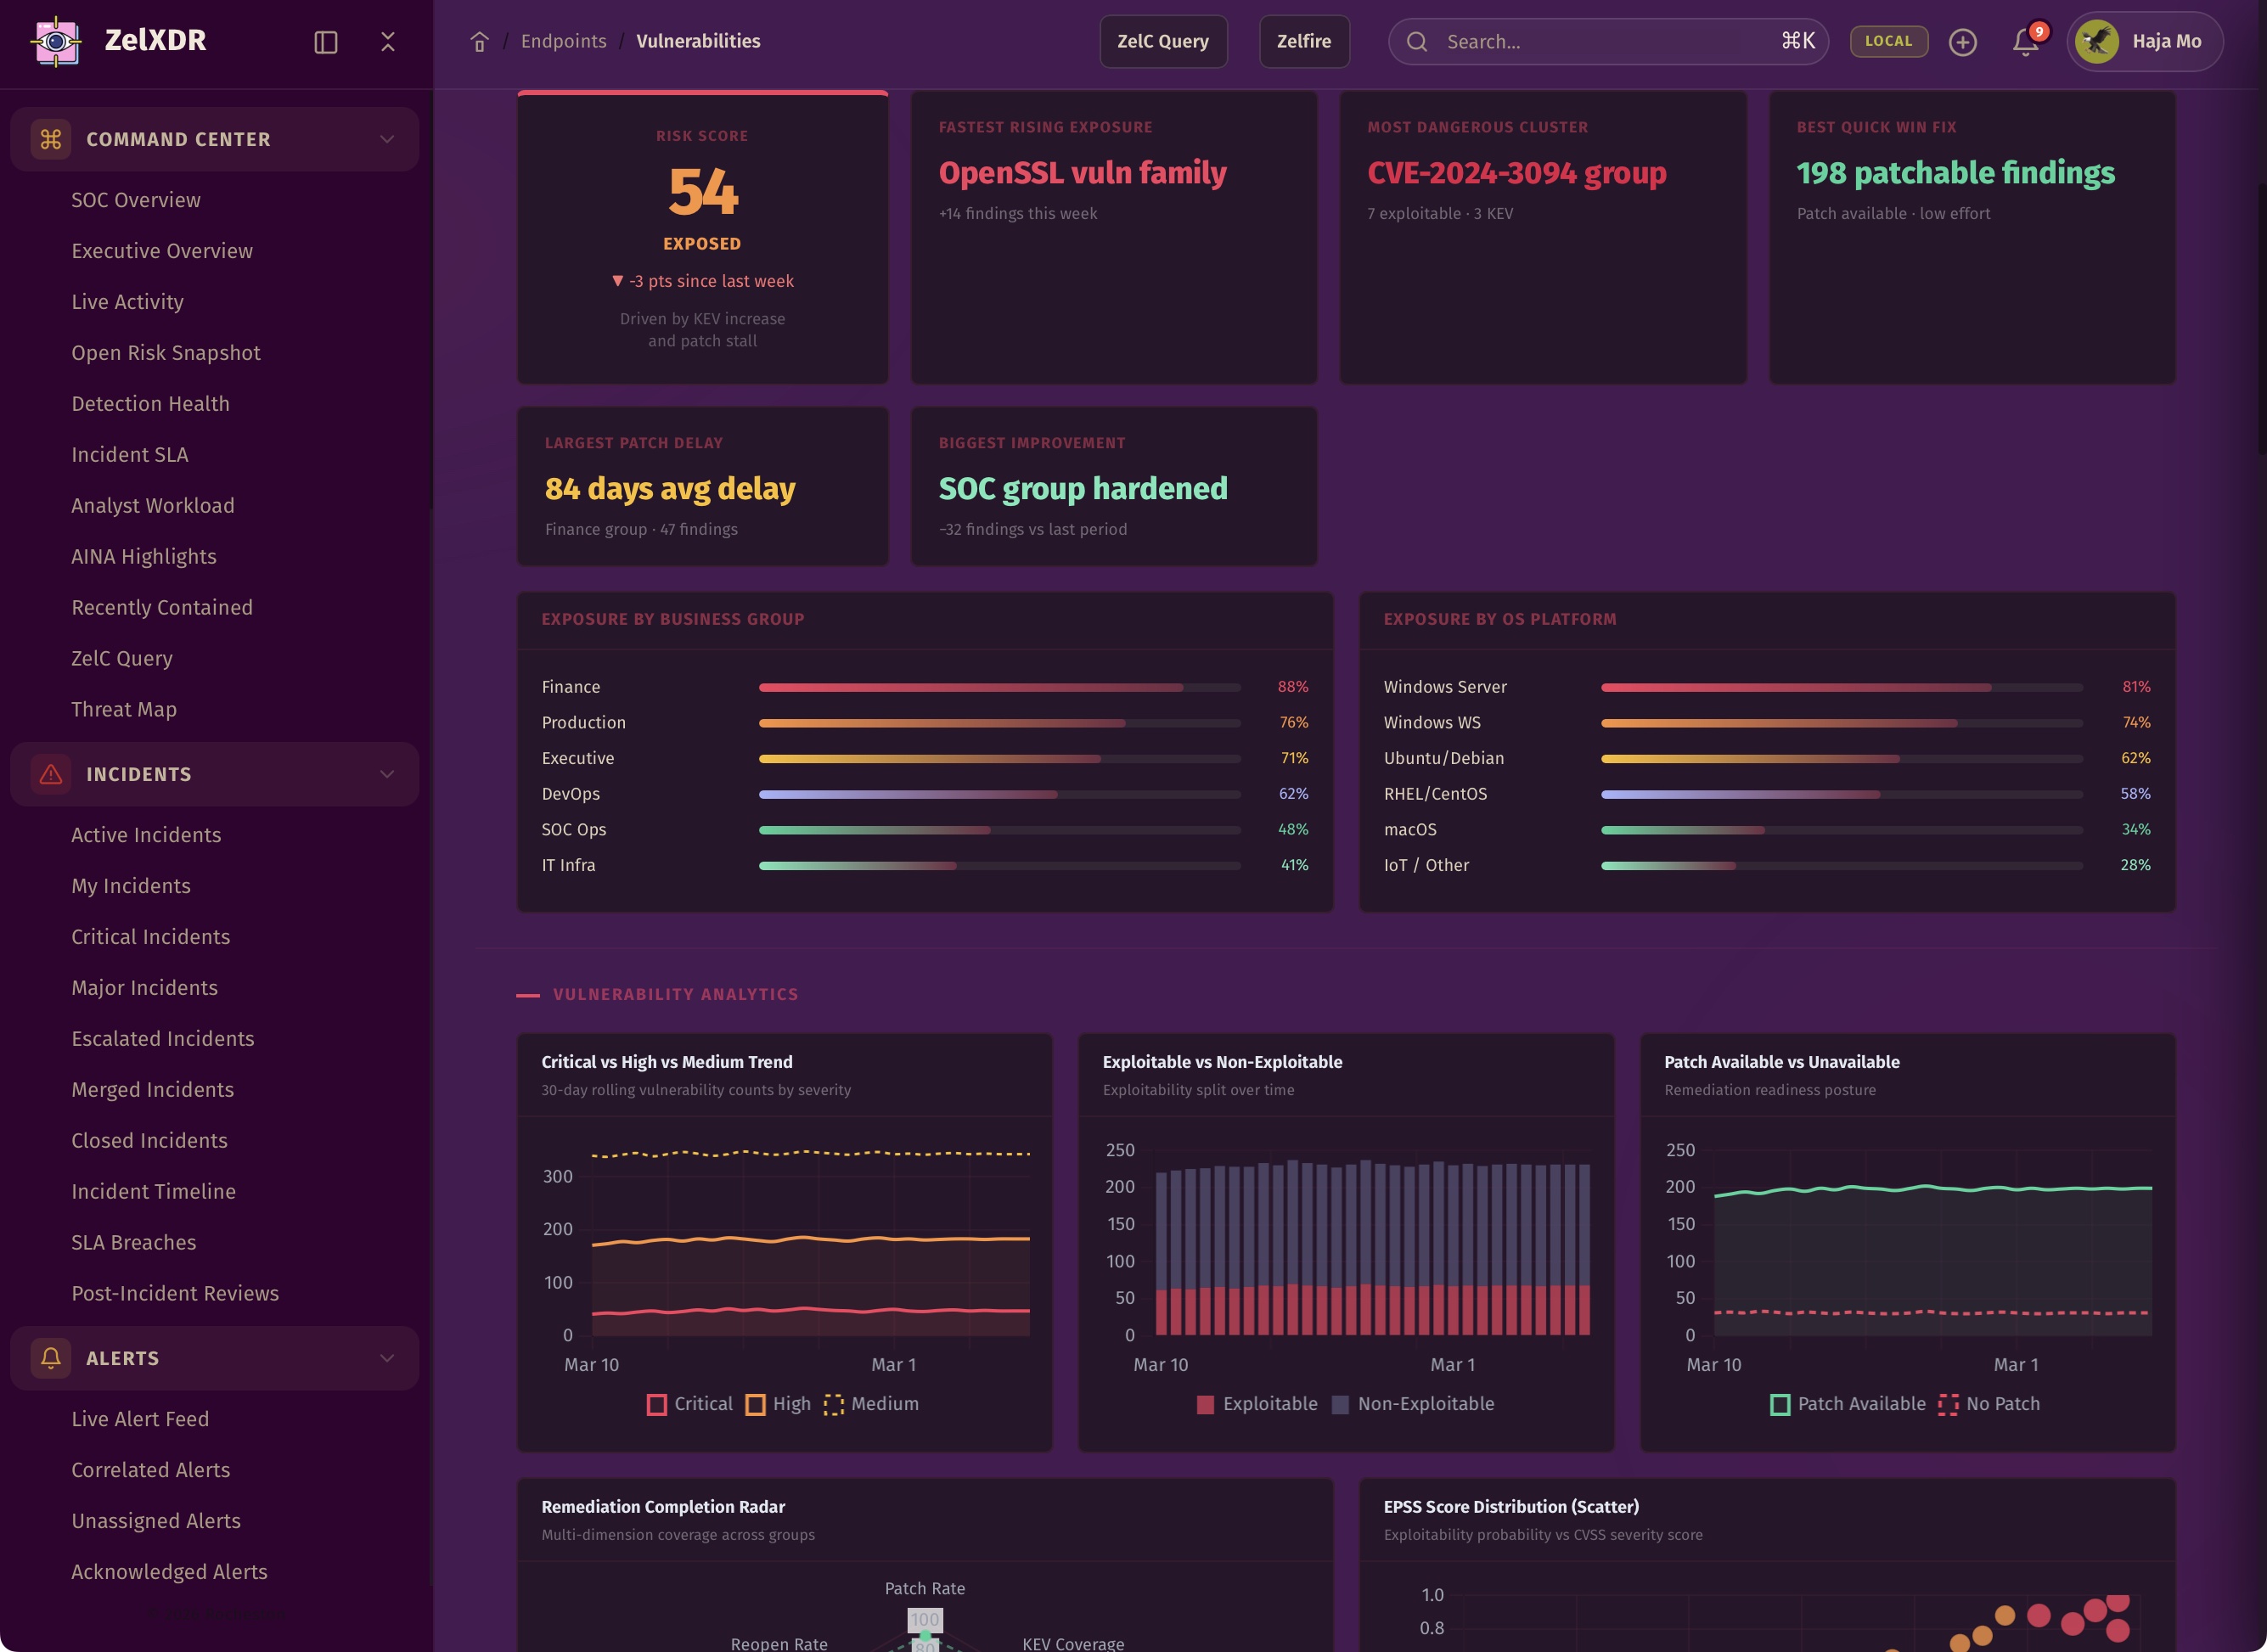Screen dimensions: 2267x1652
Task: Open notifications bell with 9 badge
Action: (2026, 41)
